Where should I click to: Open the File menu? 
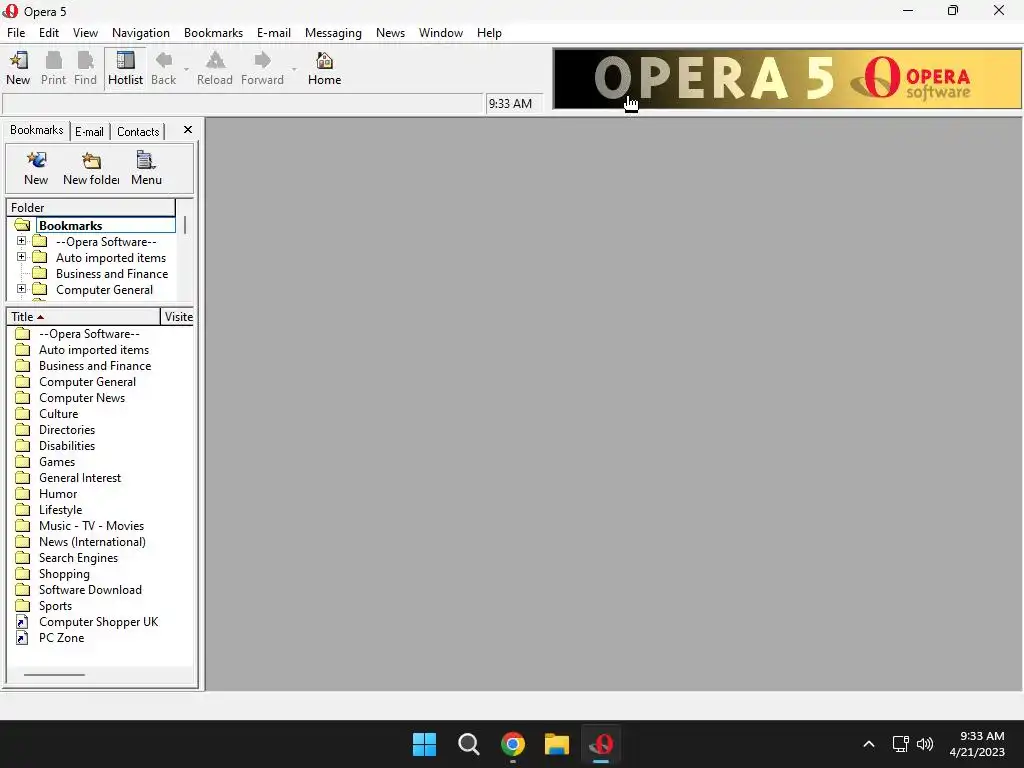16,33
